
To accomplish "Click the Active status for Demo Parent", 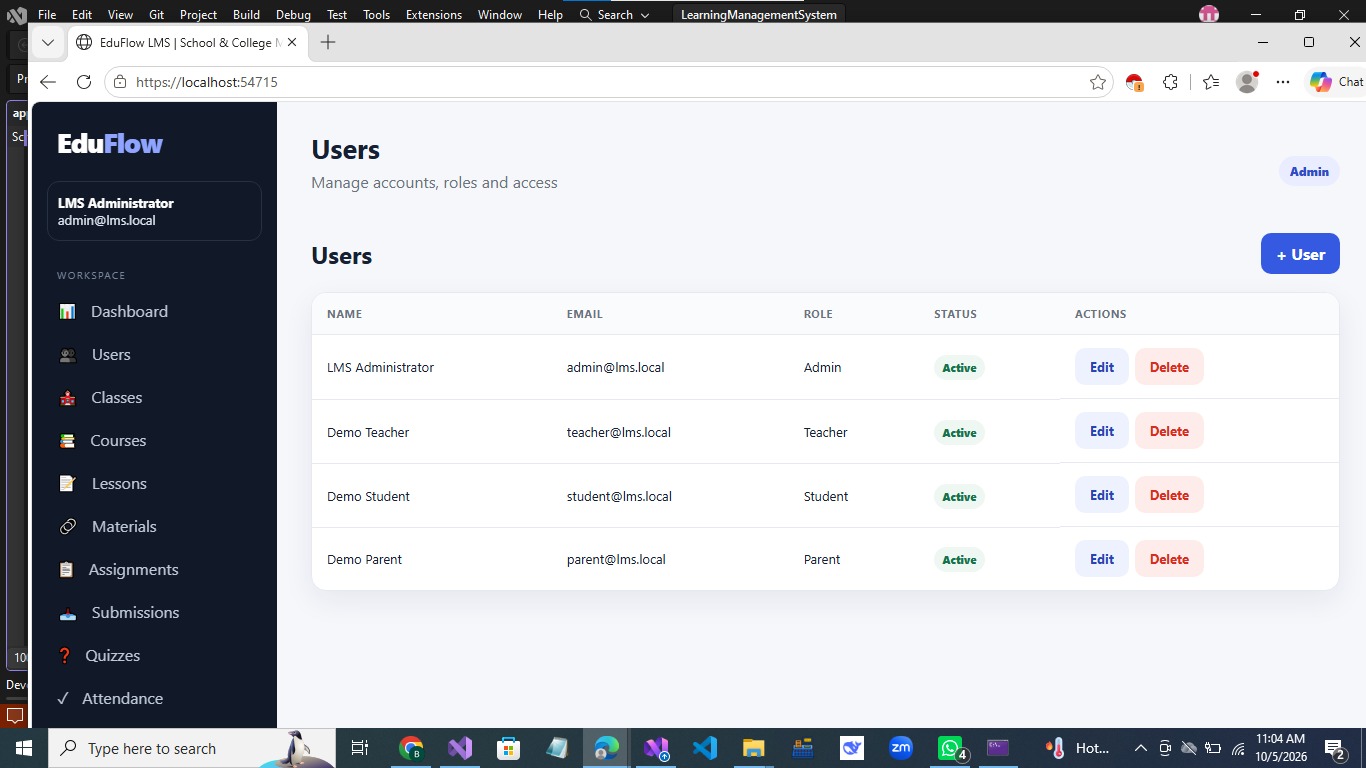I will [959, 560].
